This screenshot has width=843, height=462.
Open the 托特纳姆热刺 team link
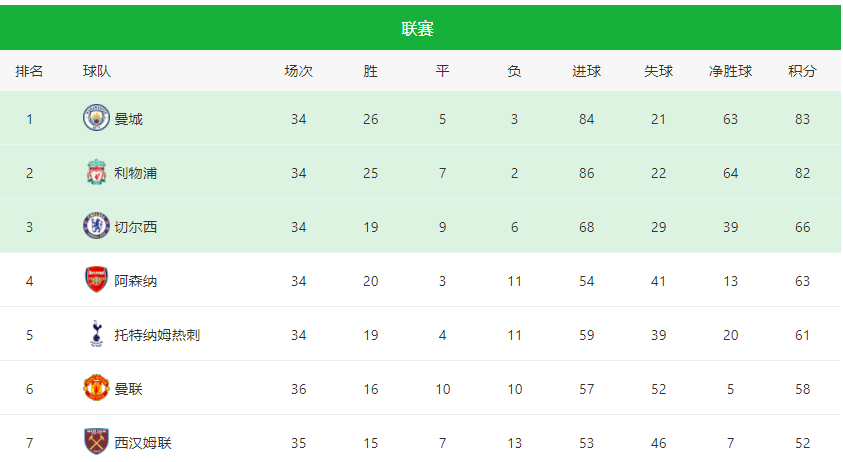click(156, 336)
